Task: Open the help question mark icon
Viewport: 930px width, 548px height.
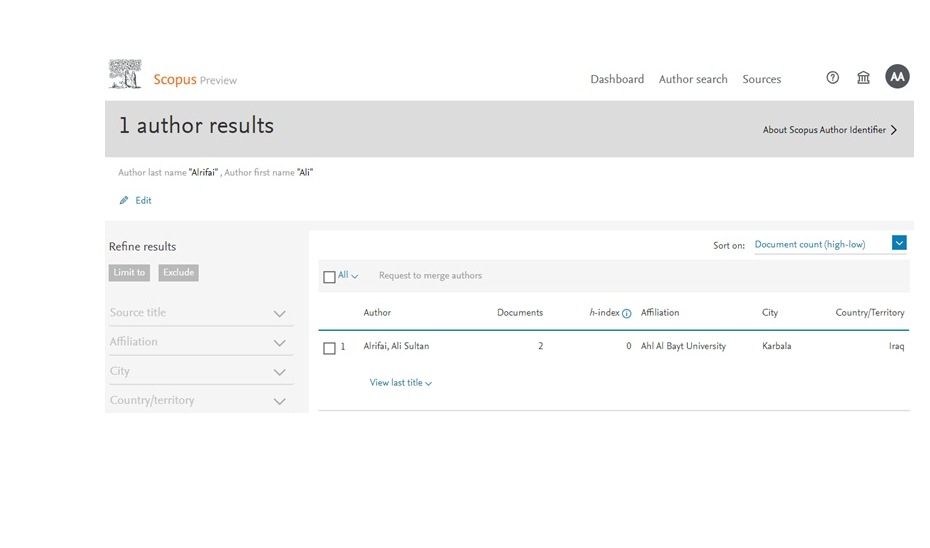Action: click(x=832, y=78)
